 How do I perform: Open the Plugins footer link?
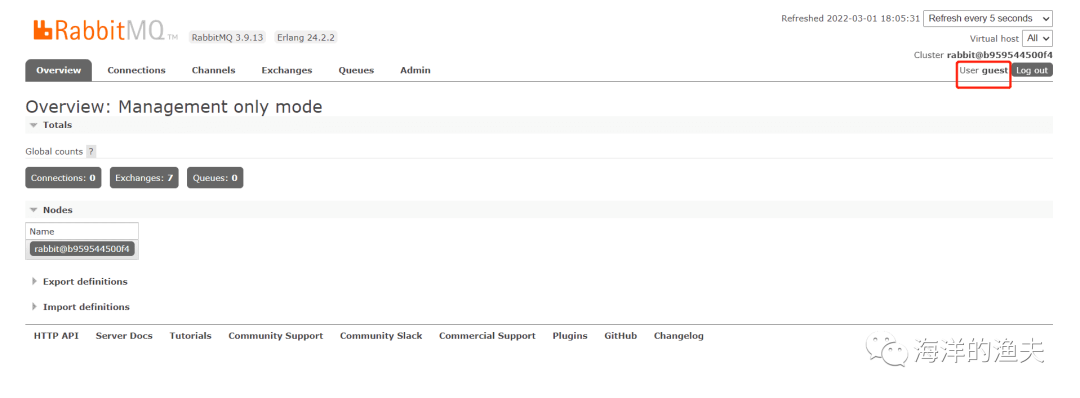pyautogui.click(x=570, y=336)
